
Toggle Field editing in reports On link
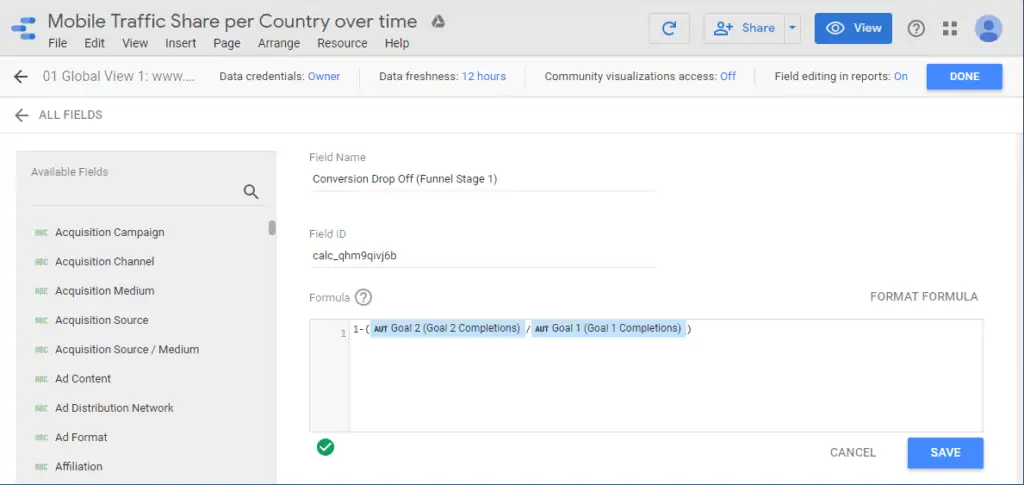tap(901, 76)
